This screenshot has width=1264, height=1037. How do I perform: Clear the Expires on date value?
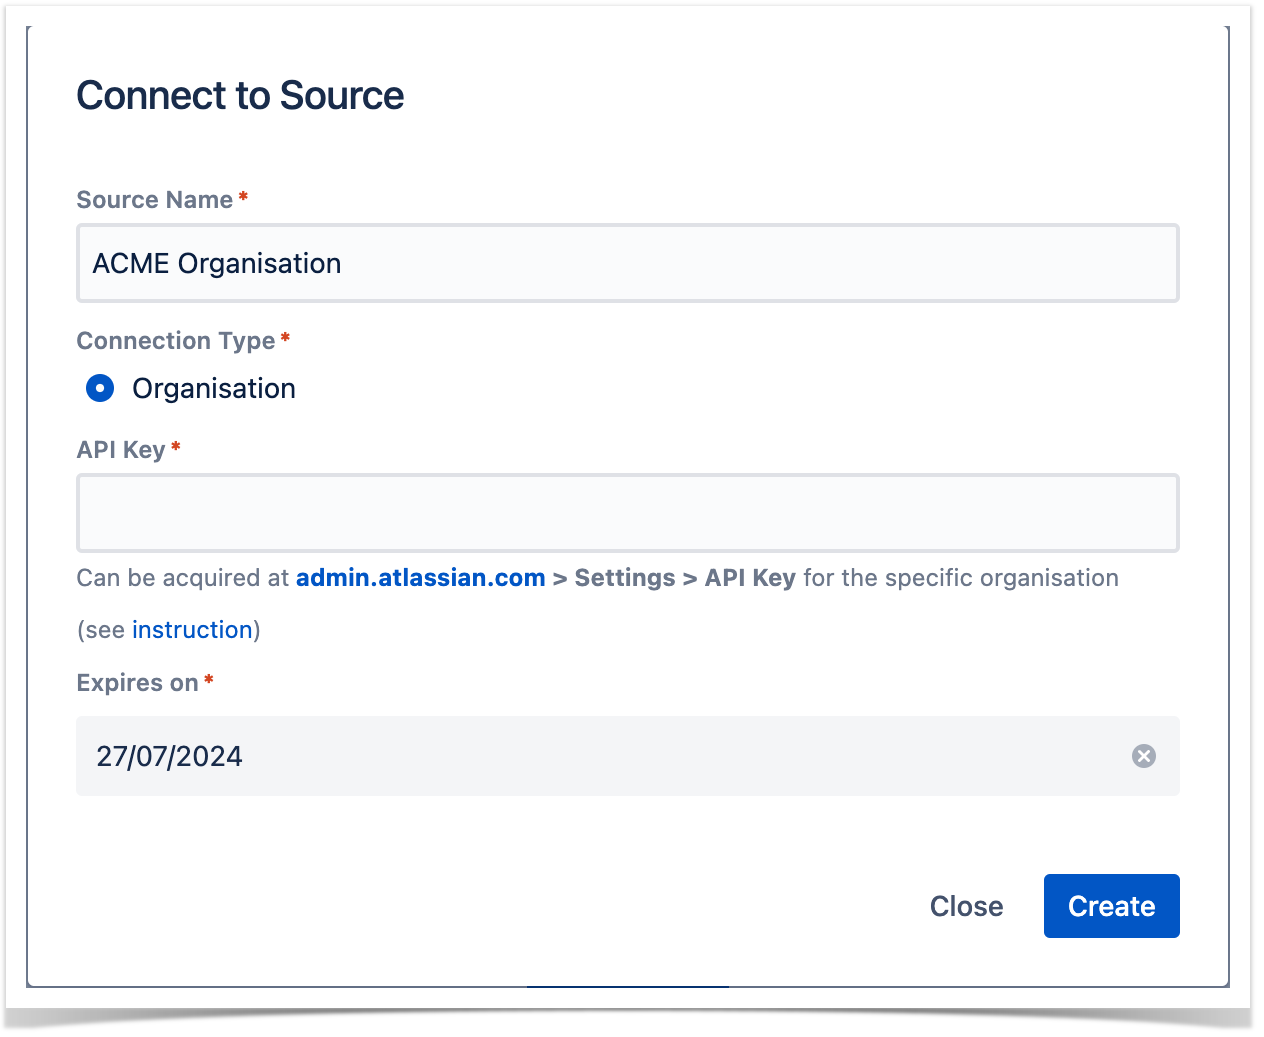(1143, 756)
